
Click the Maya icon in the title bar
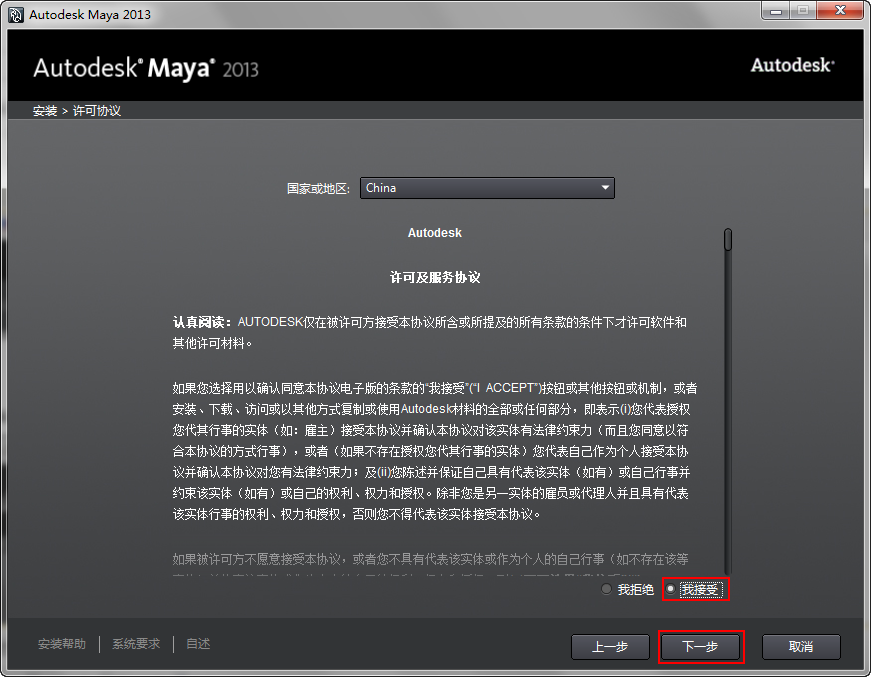tap(16, 14)
